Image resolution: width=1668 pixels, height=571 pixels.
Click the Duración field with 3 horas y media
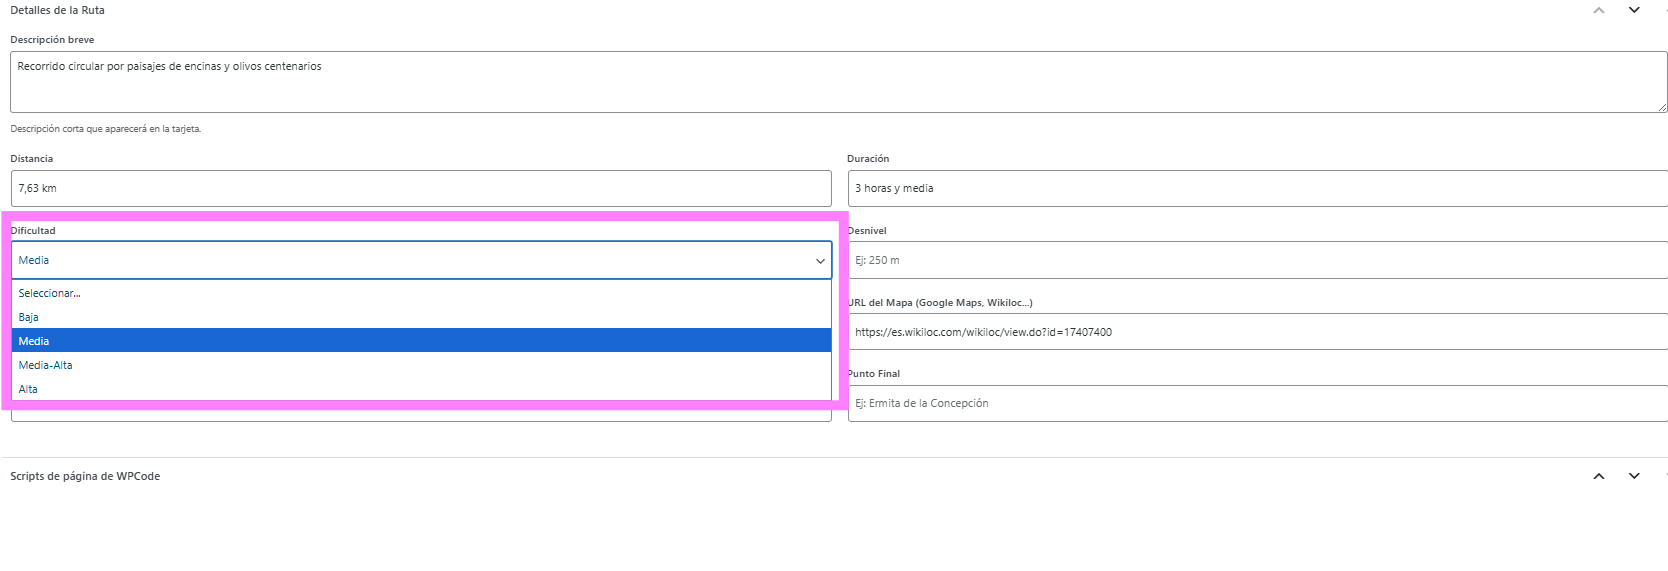click(x=1255, y=188)
